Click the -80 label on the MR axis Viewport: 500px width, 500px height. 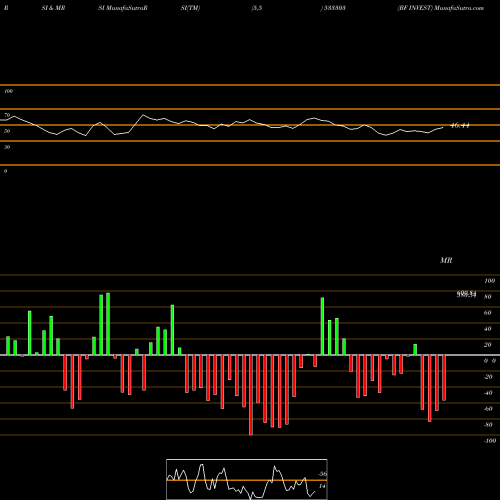coord(488,425)
